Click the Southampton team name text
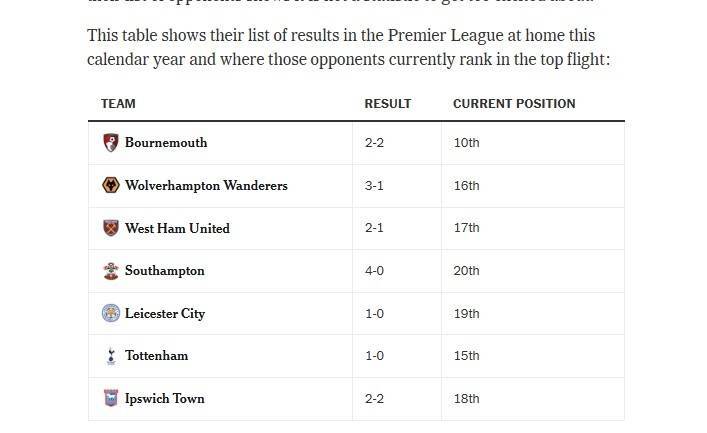 164,271
